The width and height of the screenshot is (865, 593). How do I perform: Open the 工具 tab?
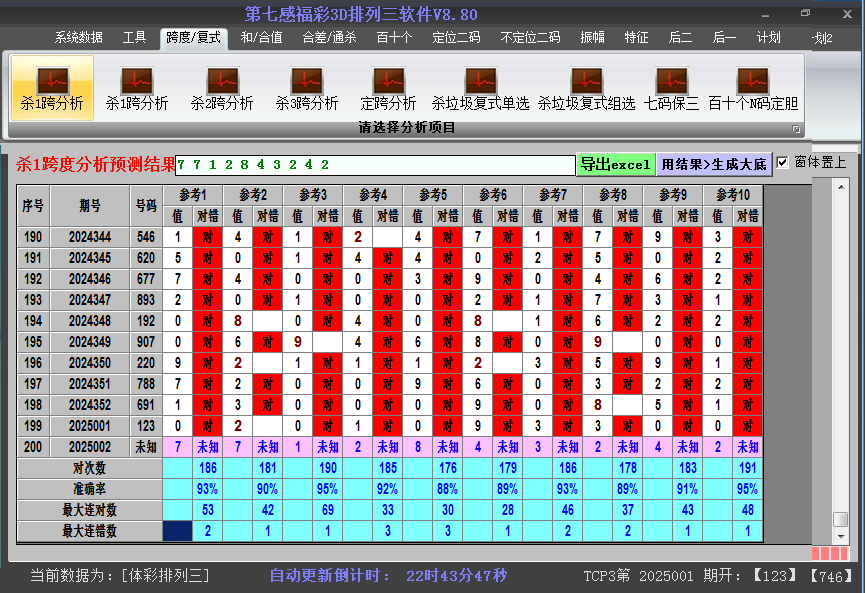point(134,38)
